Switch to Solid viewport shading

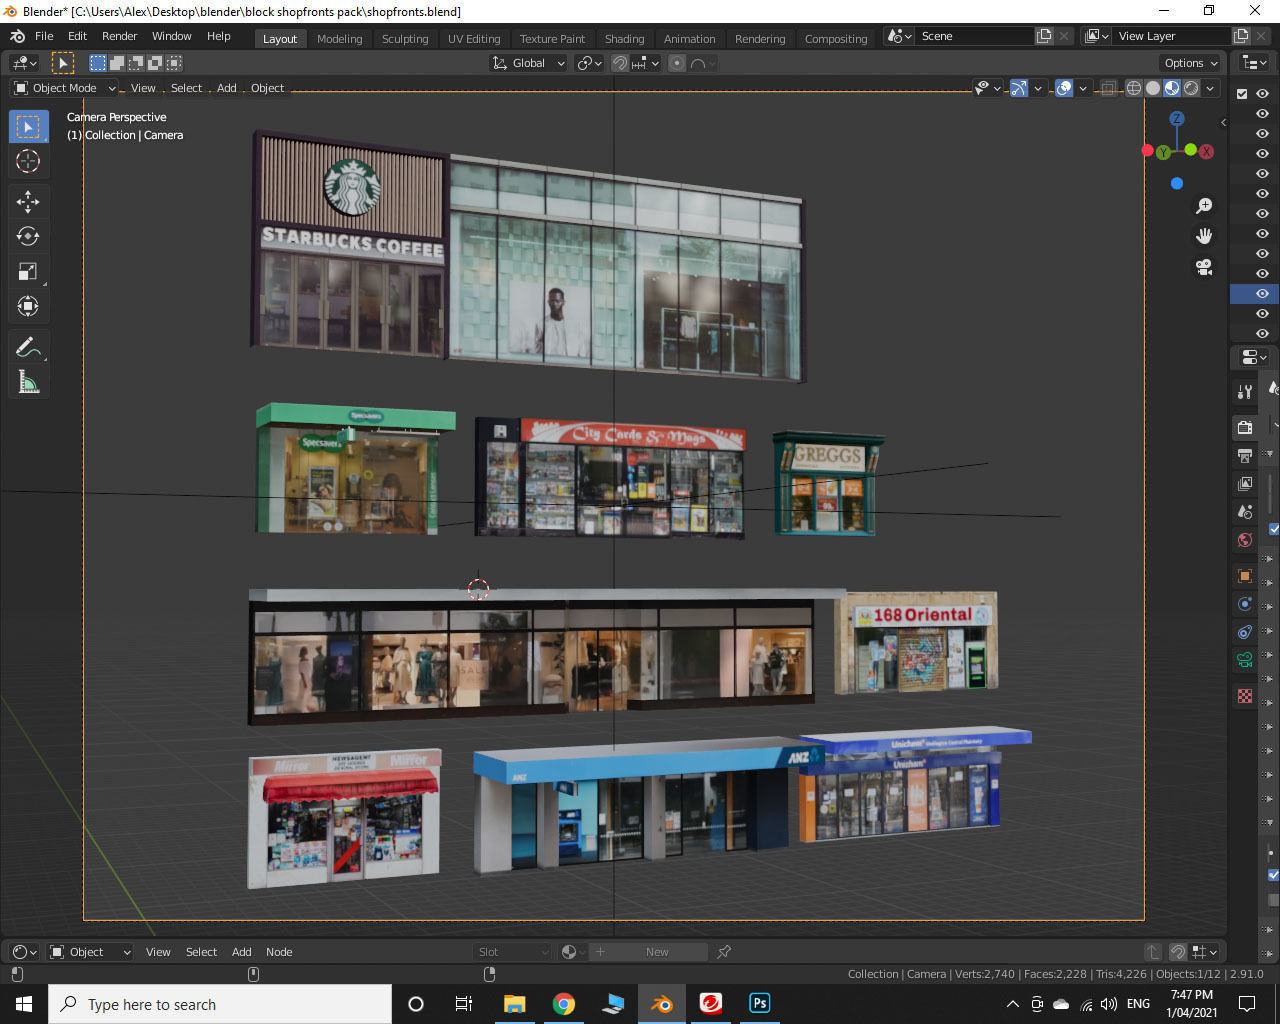tap(1153, 88)
